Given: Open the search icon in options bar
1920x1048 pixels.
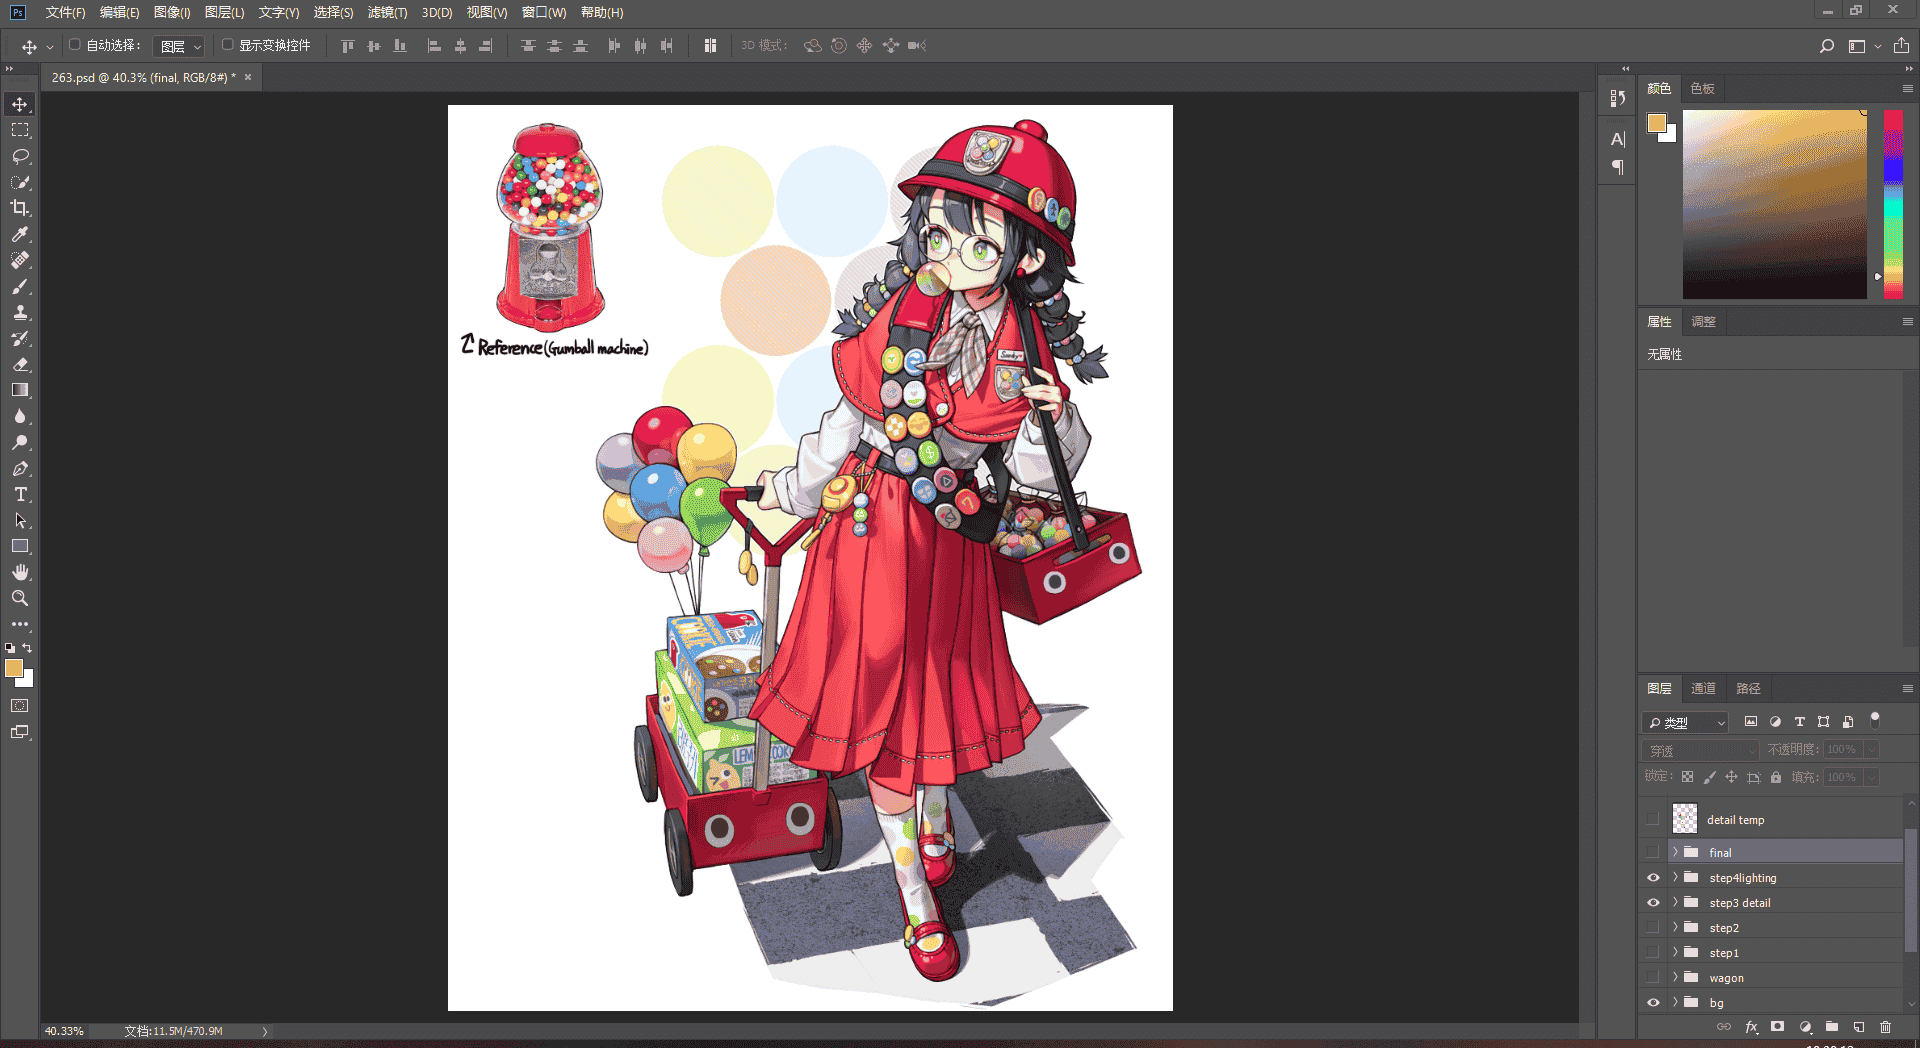Looking at the screenshot, I should click(x=1827, y=46).
